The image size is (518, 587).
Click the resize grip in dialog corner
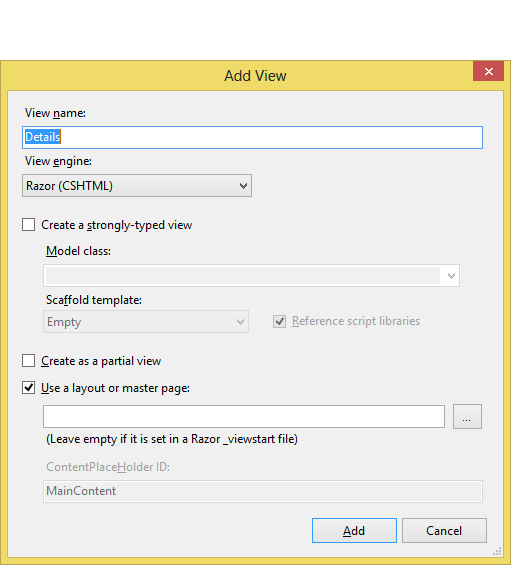click(x=497, y=551)
